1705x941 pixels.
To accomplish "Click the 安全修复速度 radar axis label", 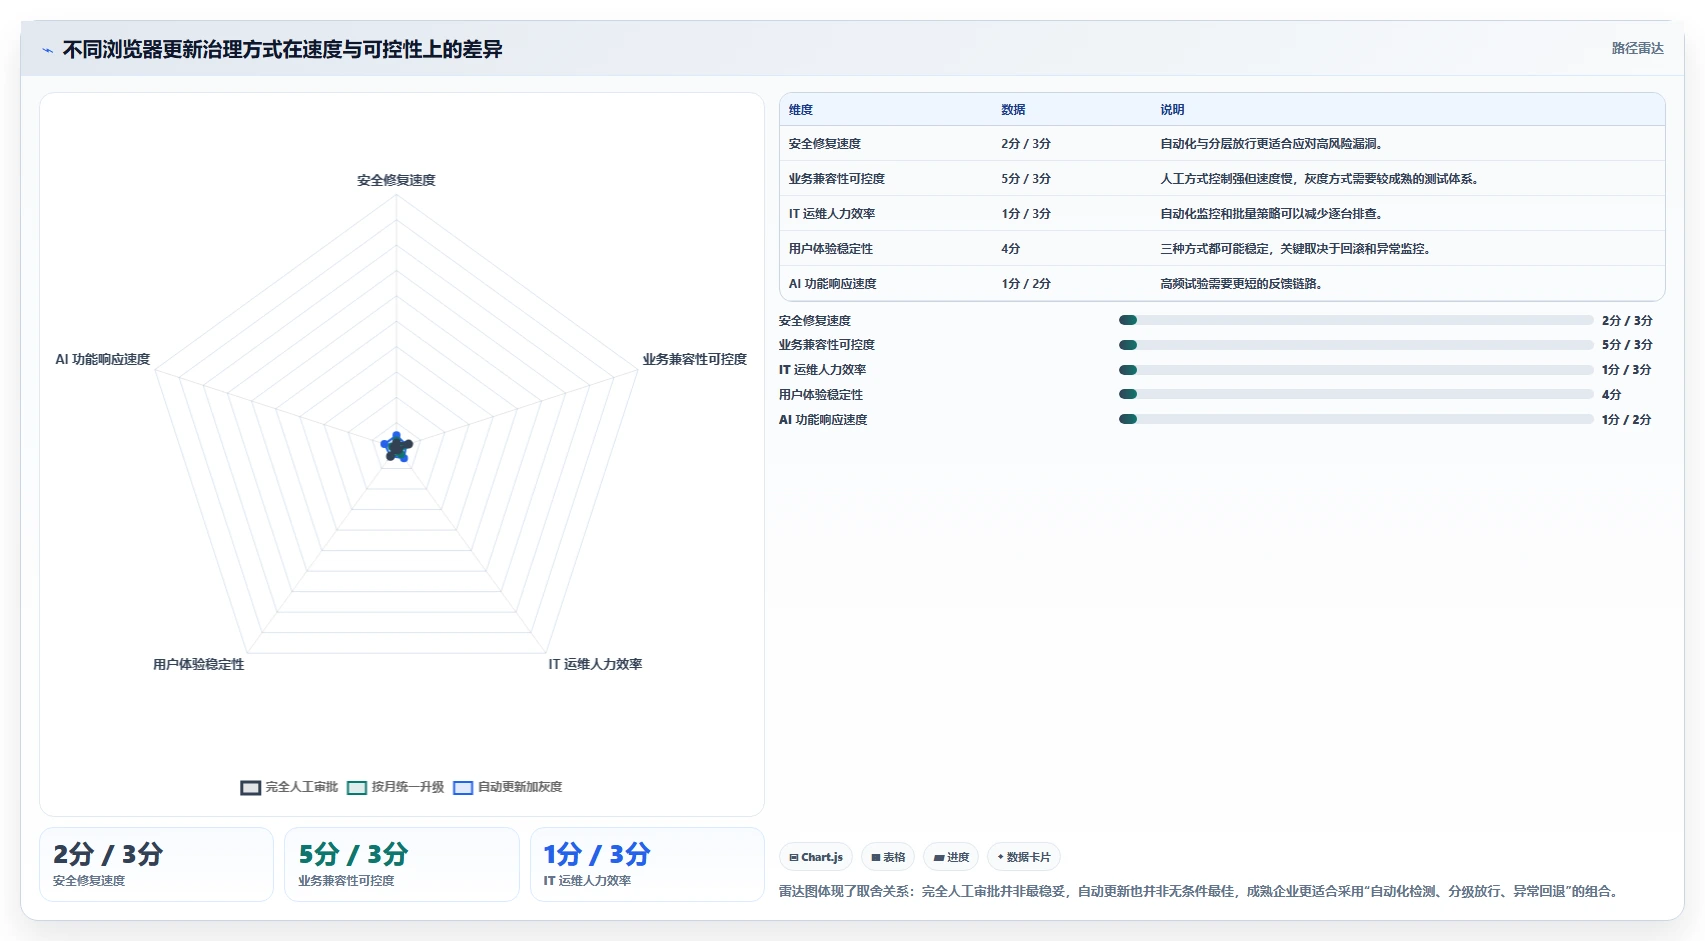I will pos(397,180).
